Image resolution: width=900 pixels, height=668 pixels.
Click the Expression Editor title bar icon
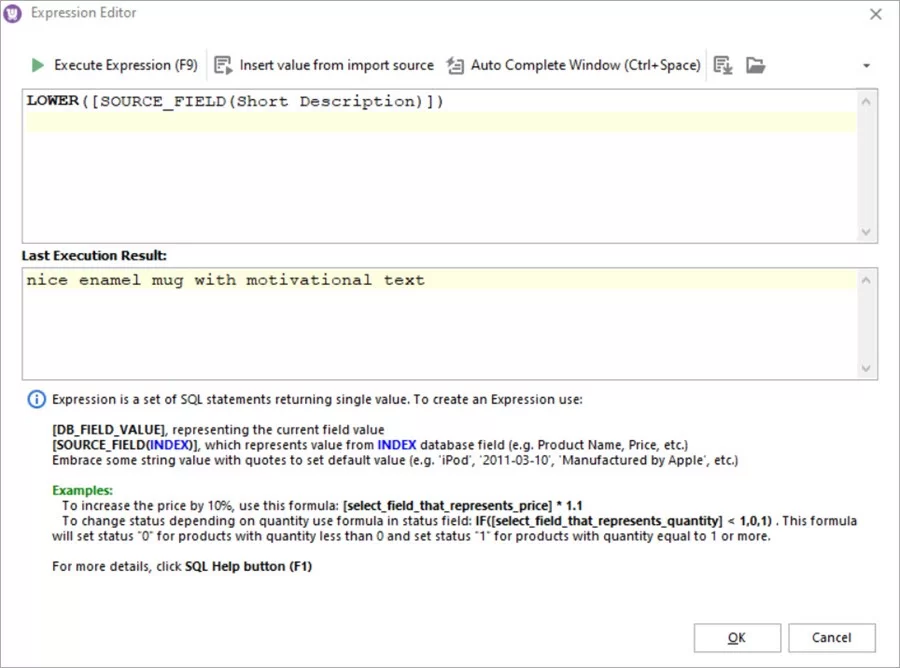(14, 13)
